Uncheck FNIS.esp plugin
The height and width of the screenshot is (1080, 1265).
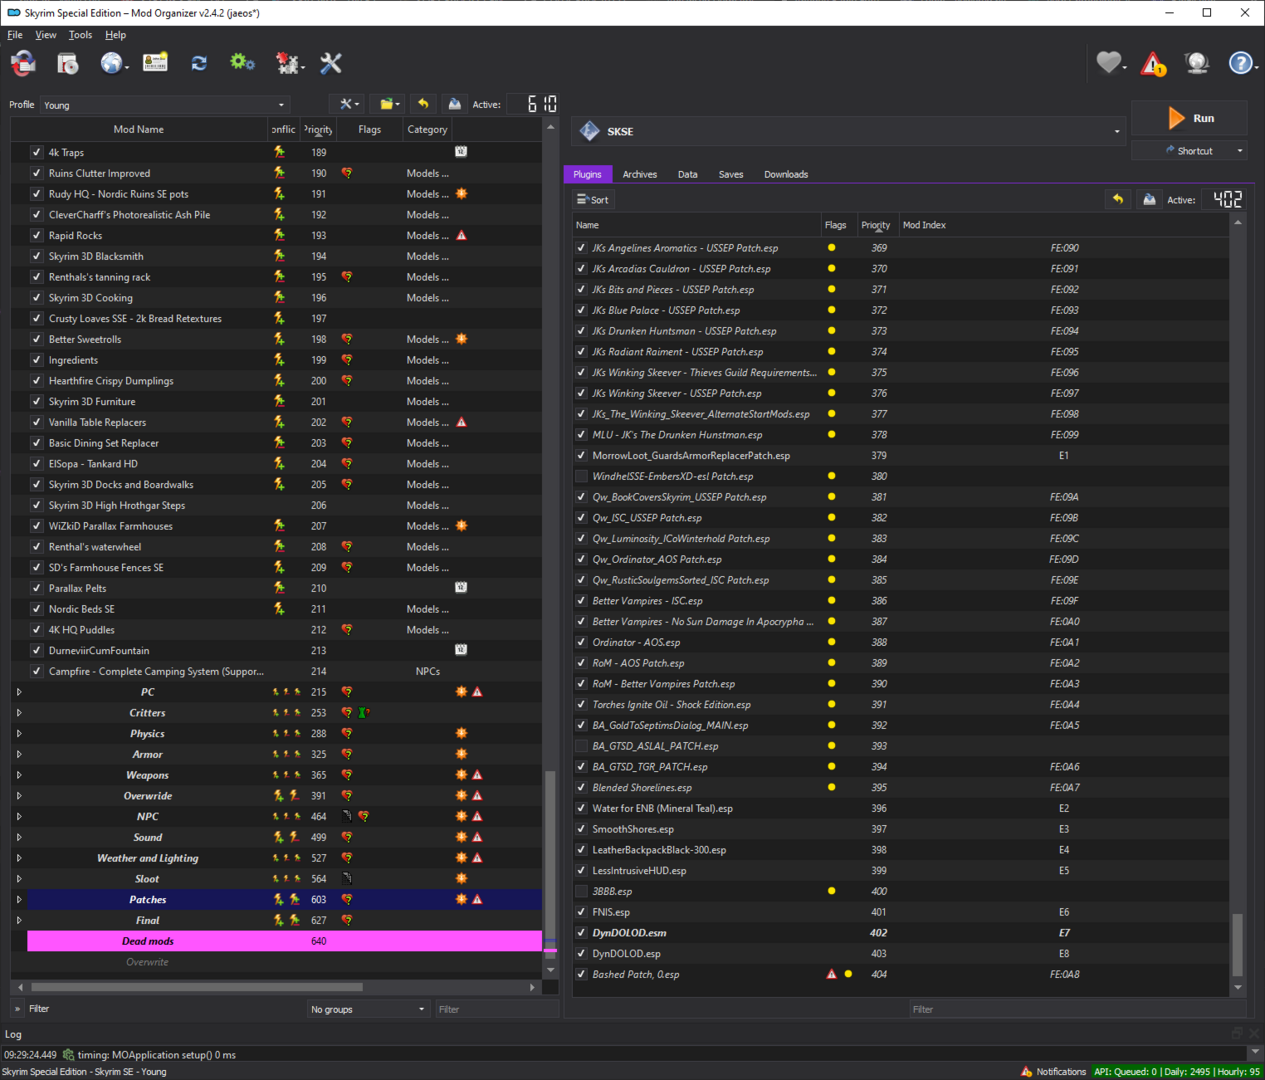tap(581, 912)
